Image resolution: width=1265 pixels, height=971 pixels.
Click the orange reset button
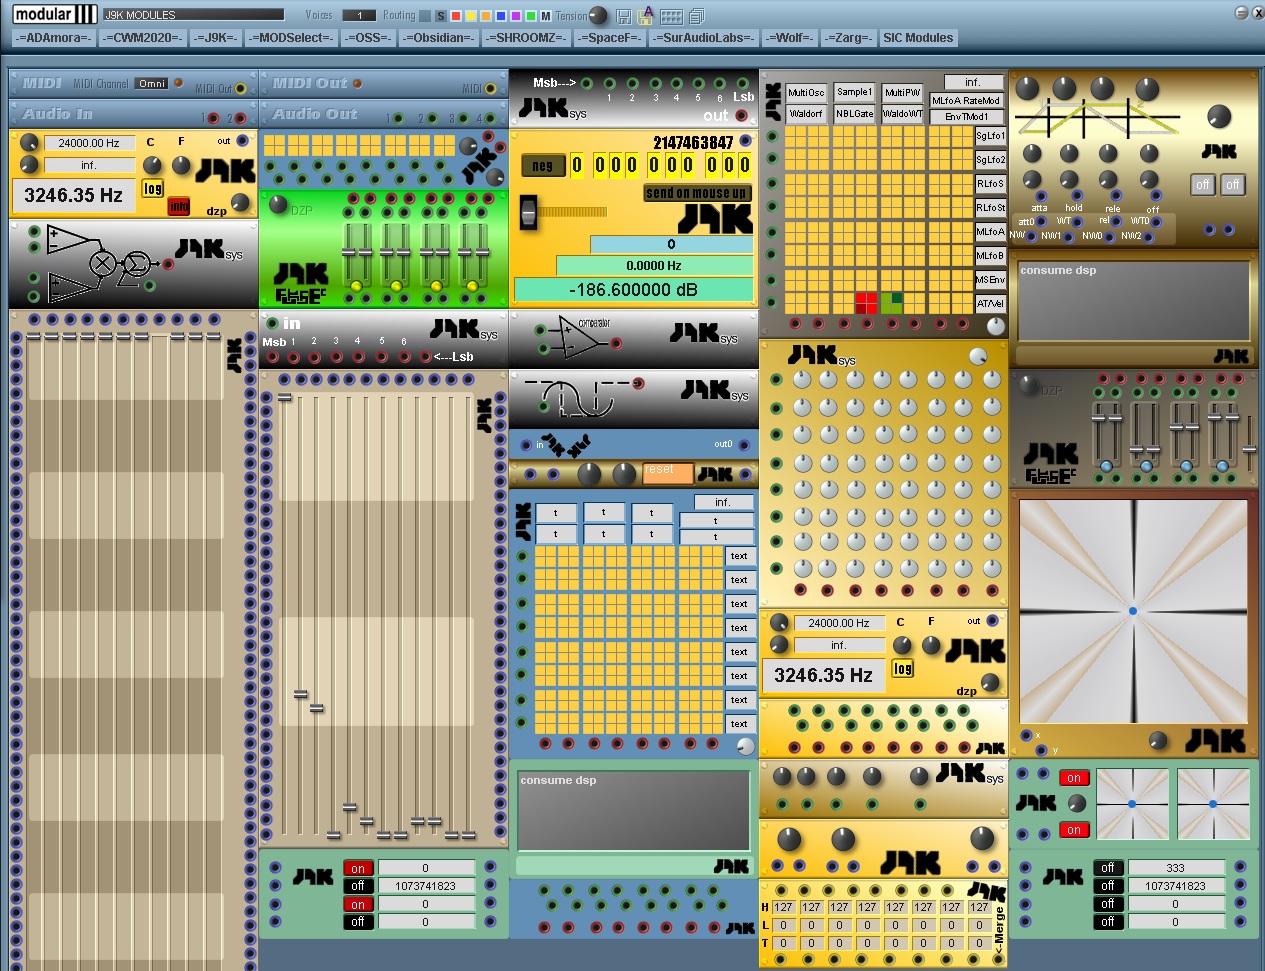coord(667,472)
